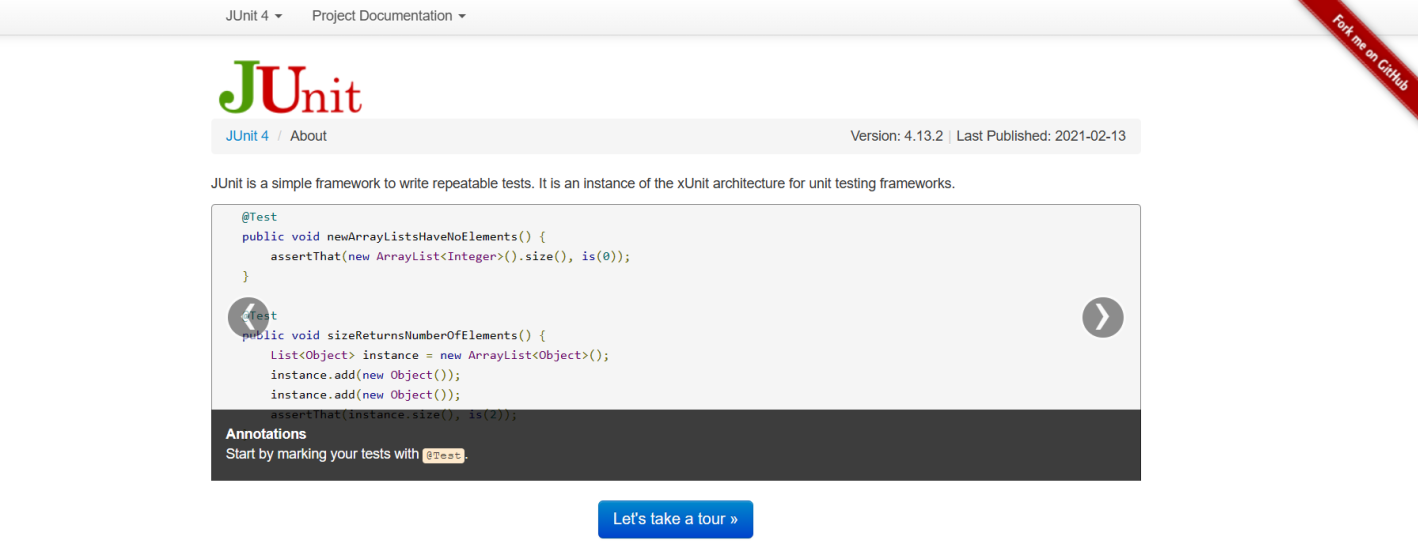Click the List<Object> instance code line
The height and width of the screenshot is (544, 1418).
[x=439, y=355]
